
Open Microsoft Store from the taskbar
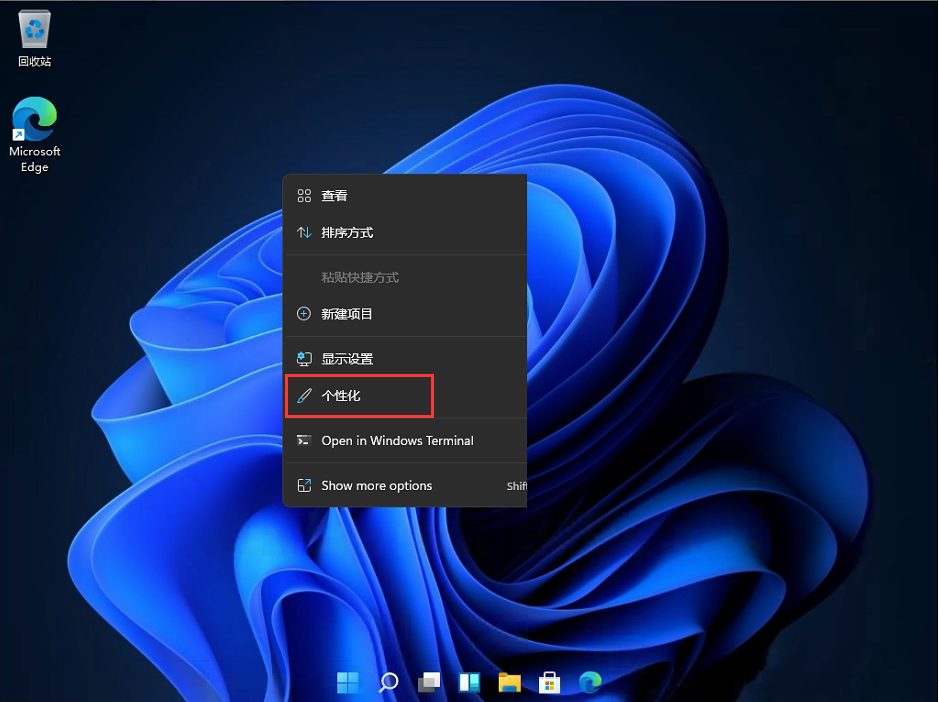(549, 682)
